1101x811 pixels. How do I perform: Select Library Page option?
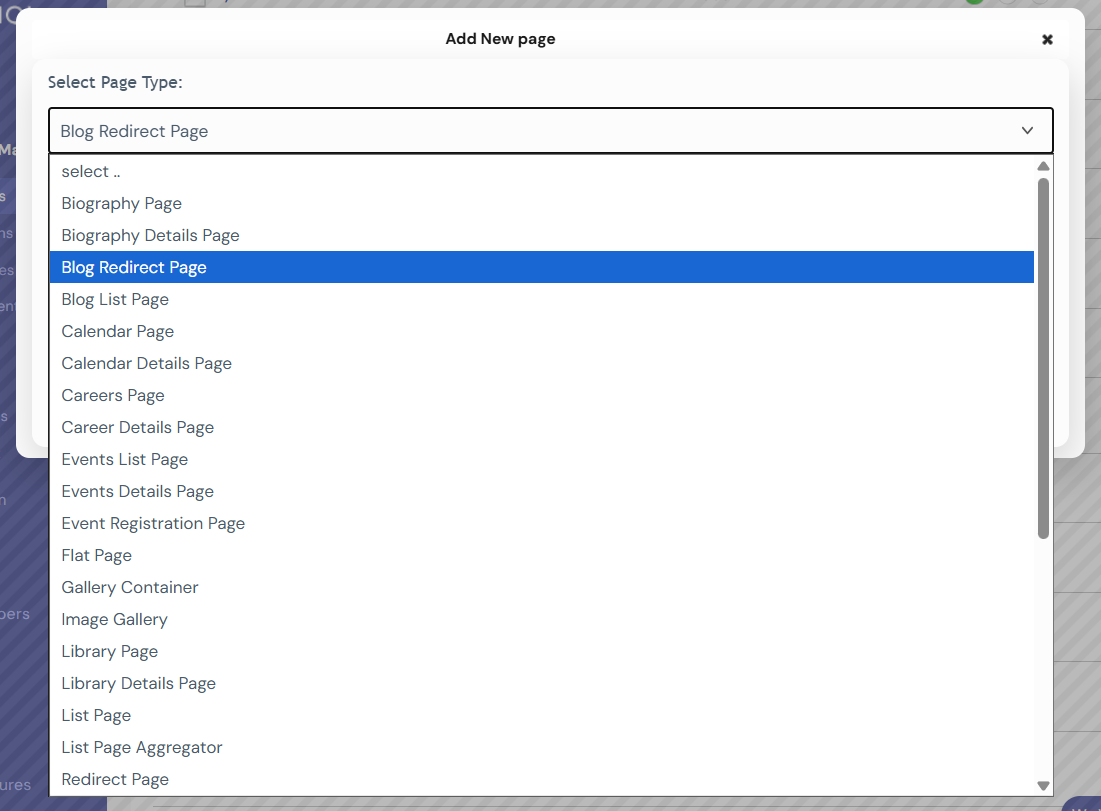[541, 652]
